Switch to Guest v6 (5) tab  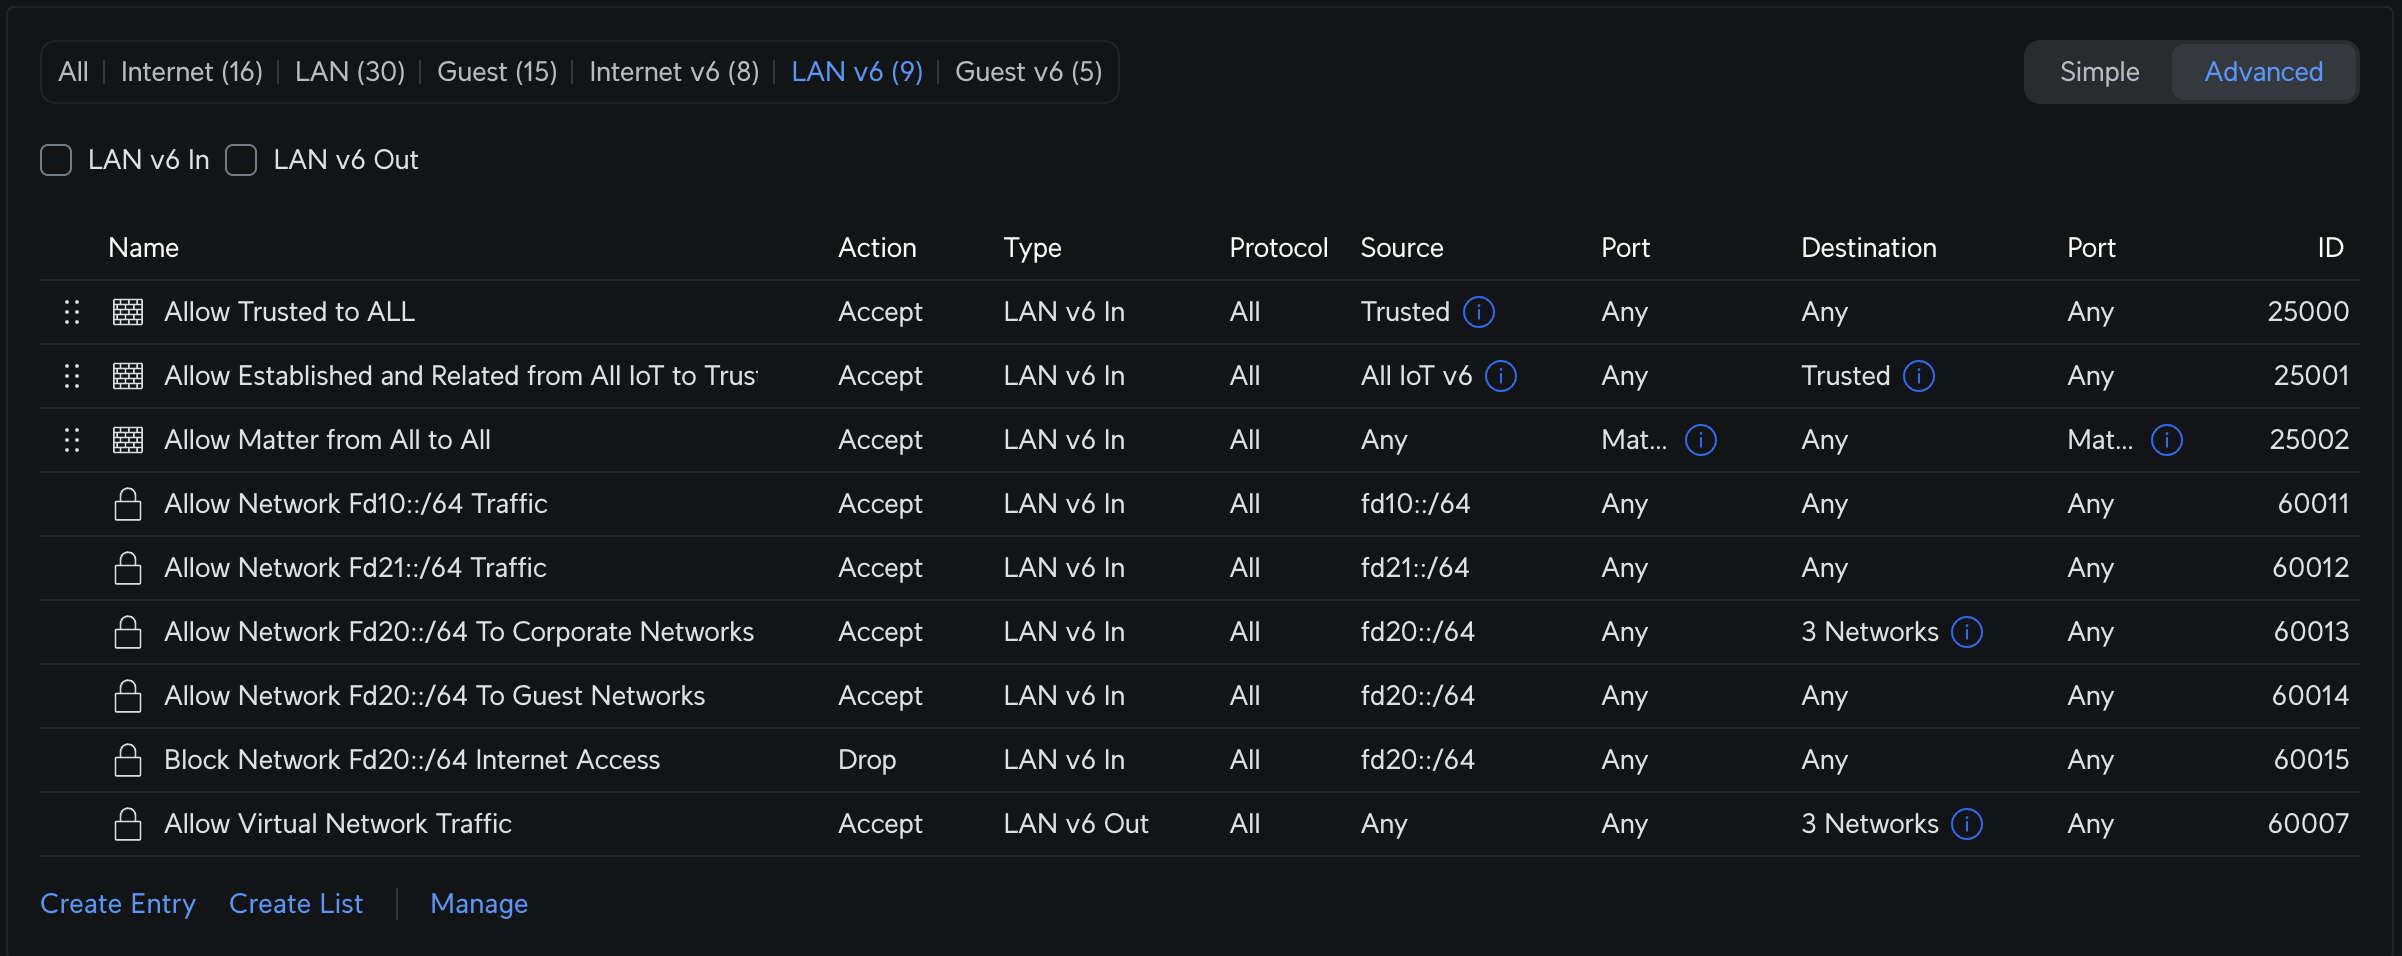pyautogui.click(x=1028, y=72)
